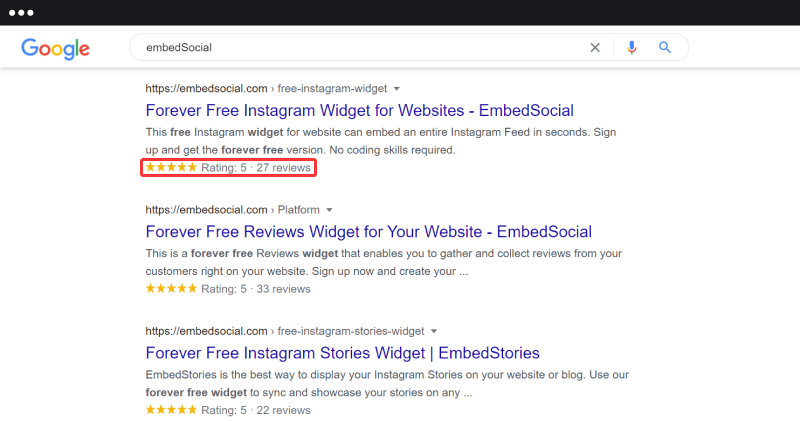This screenshot has width=800, height=421.
Task: Open Forever Free Instagram Stories Widget link
Action: [x=342, y=353]
